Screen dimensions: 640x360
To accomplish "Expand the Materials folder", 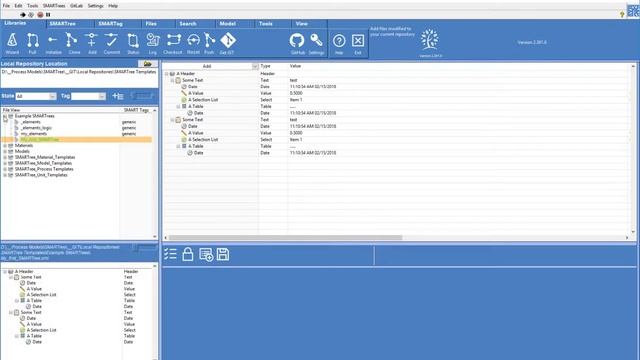I will (x=5, y=146).
